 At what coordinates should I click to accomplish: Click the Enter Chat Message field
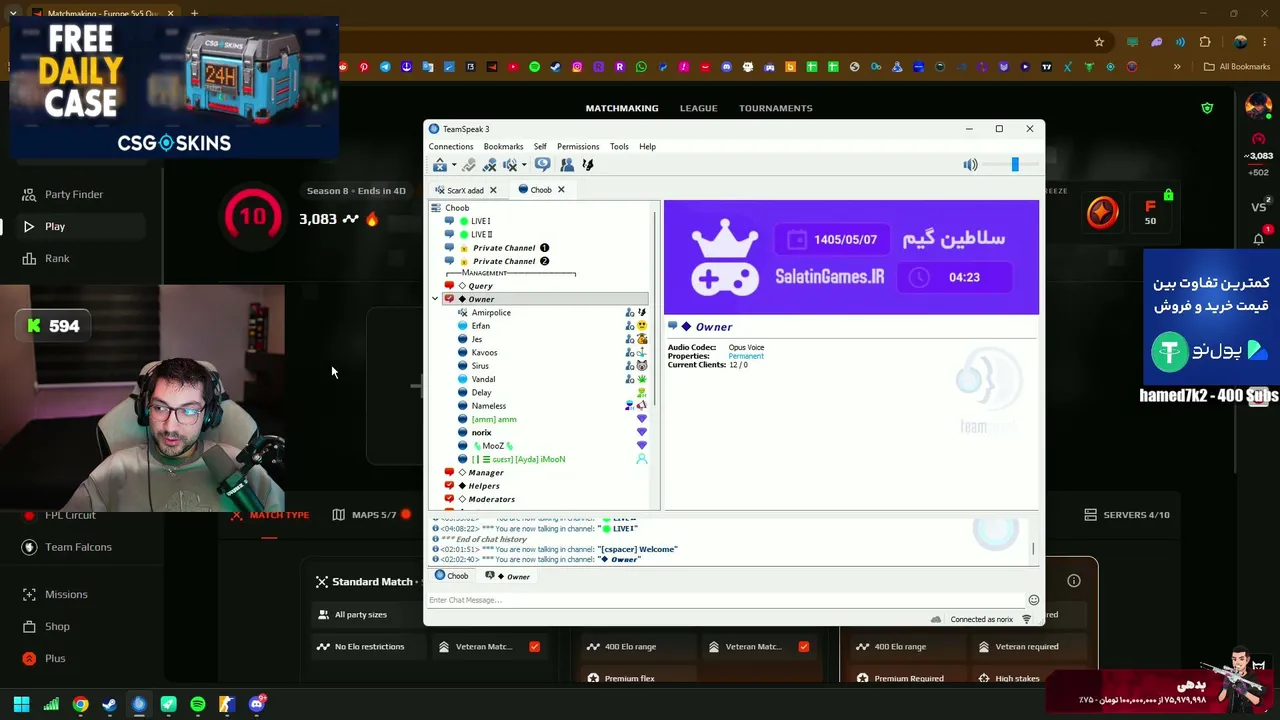point(725,600)
